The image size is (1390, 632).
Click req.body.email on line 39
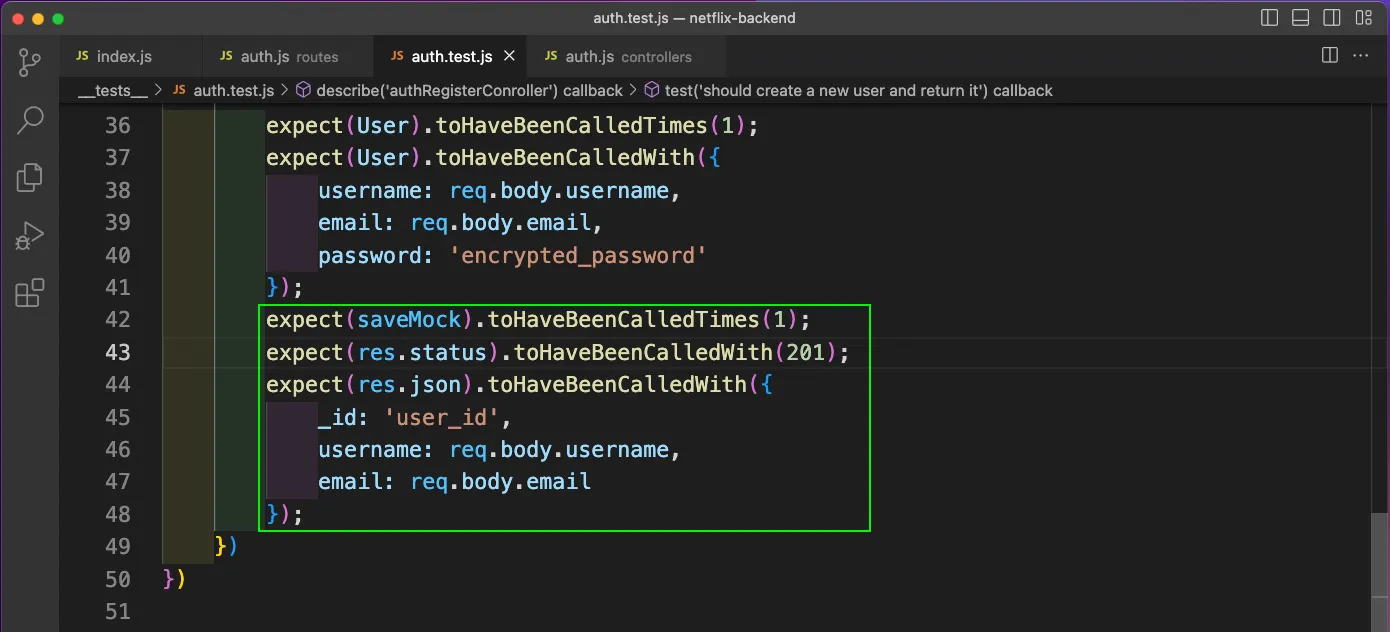tap(500, 223)
